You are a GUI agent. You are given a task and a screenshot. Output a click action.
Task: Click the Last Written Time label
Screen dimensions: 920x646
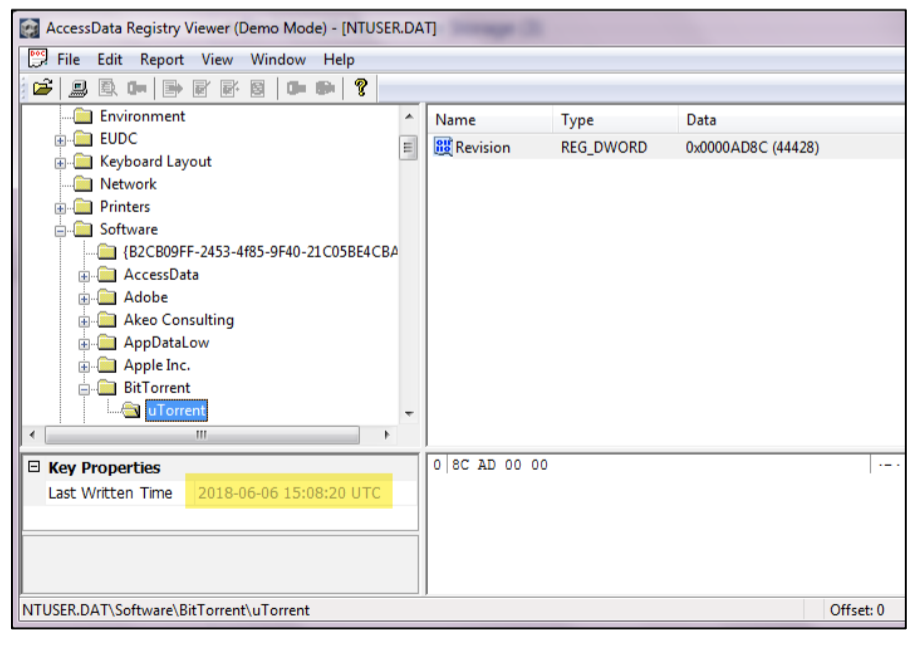(x=110, y=493)
